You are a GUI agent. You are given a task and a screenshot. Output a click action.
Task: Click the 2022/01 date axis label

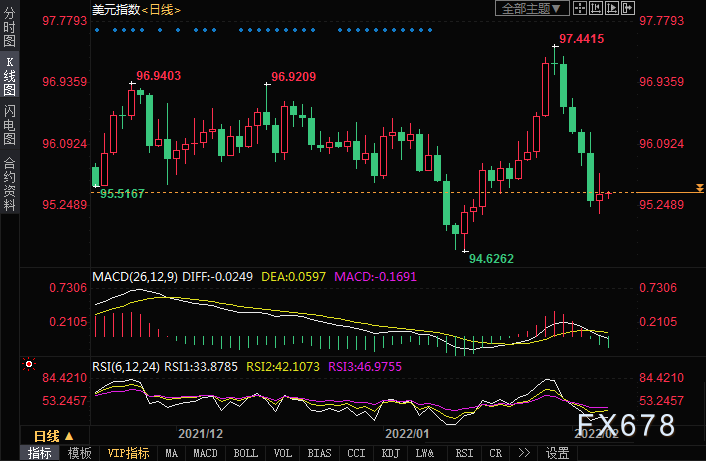pos(407,434)
